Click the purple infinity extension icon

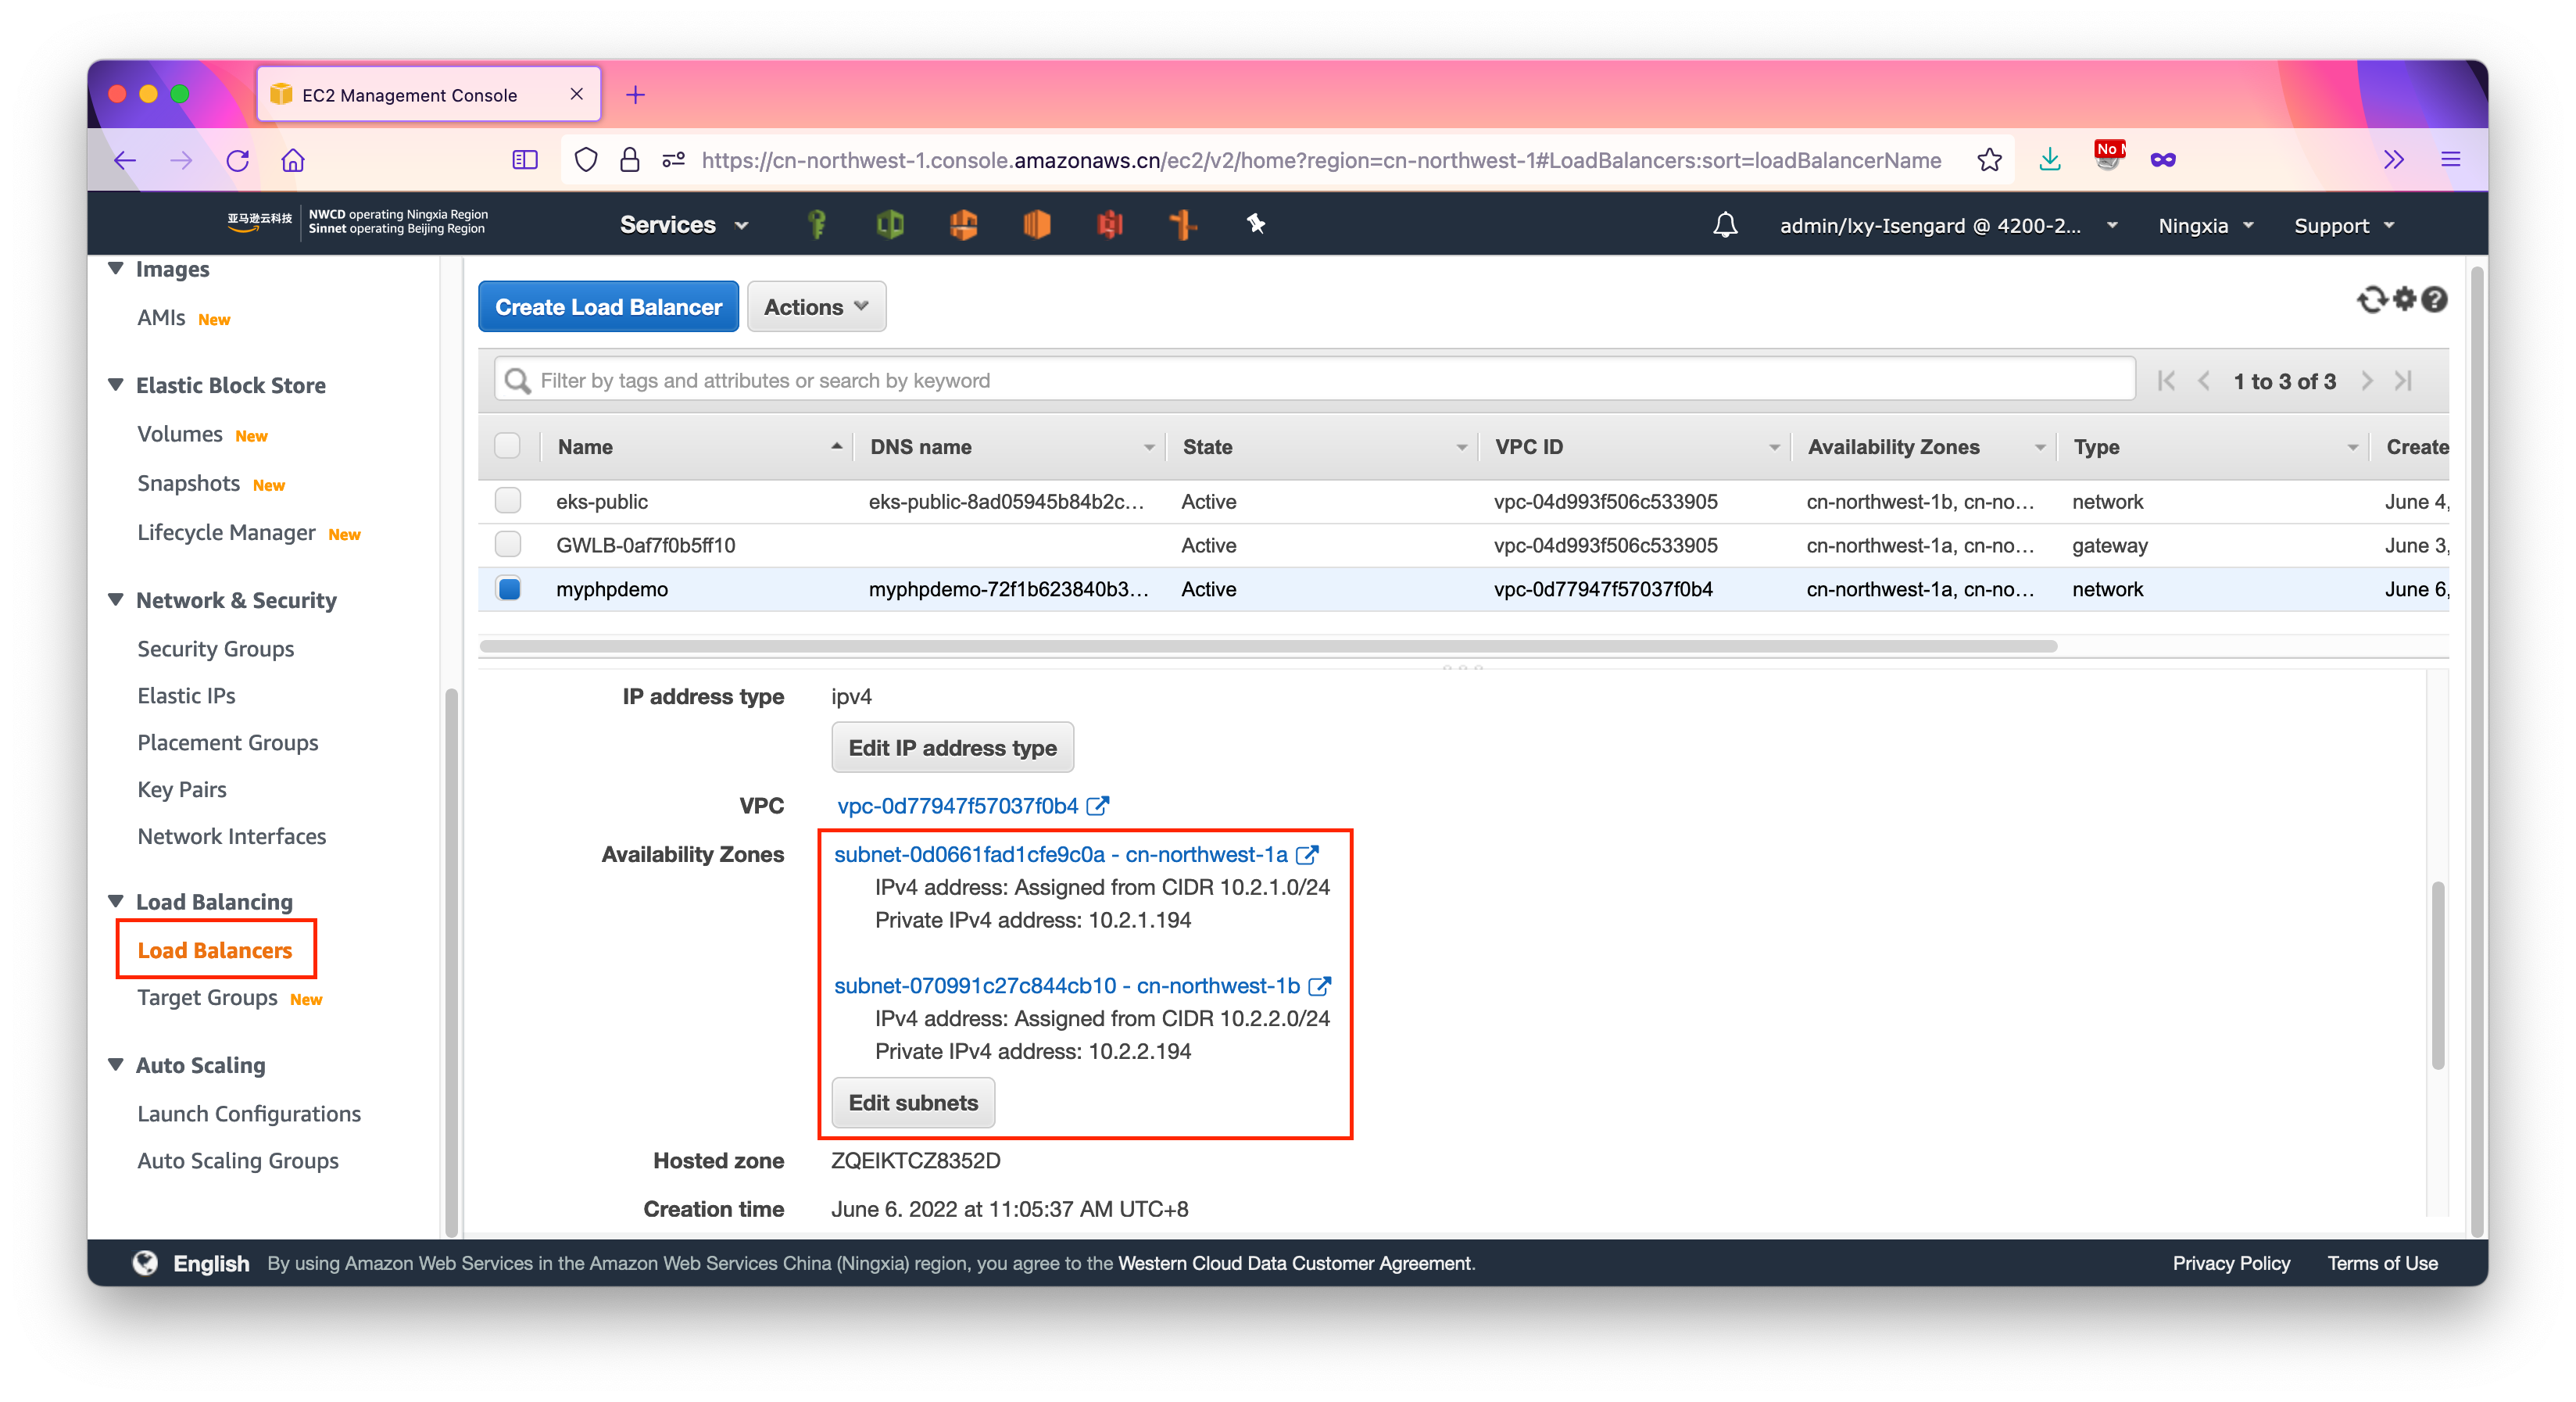[x=2163, y=160]
